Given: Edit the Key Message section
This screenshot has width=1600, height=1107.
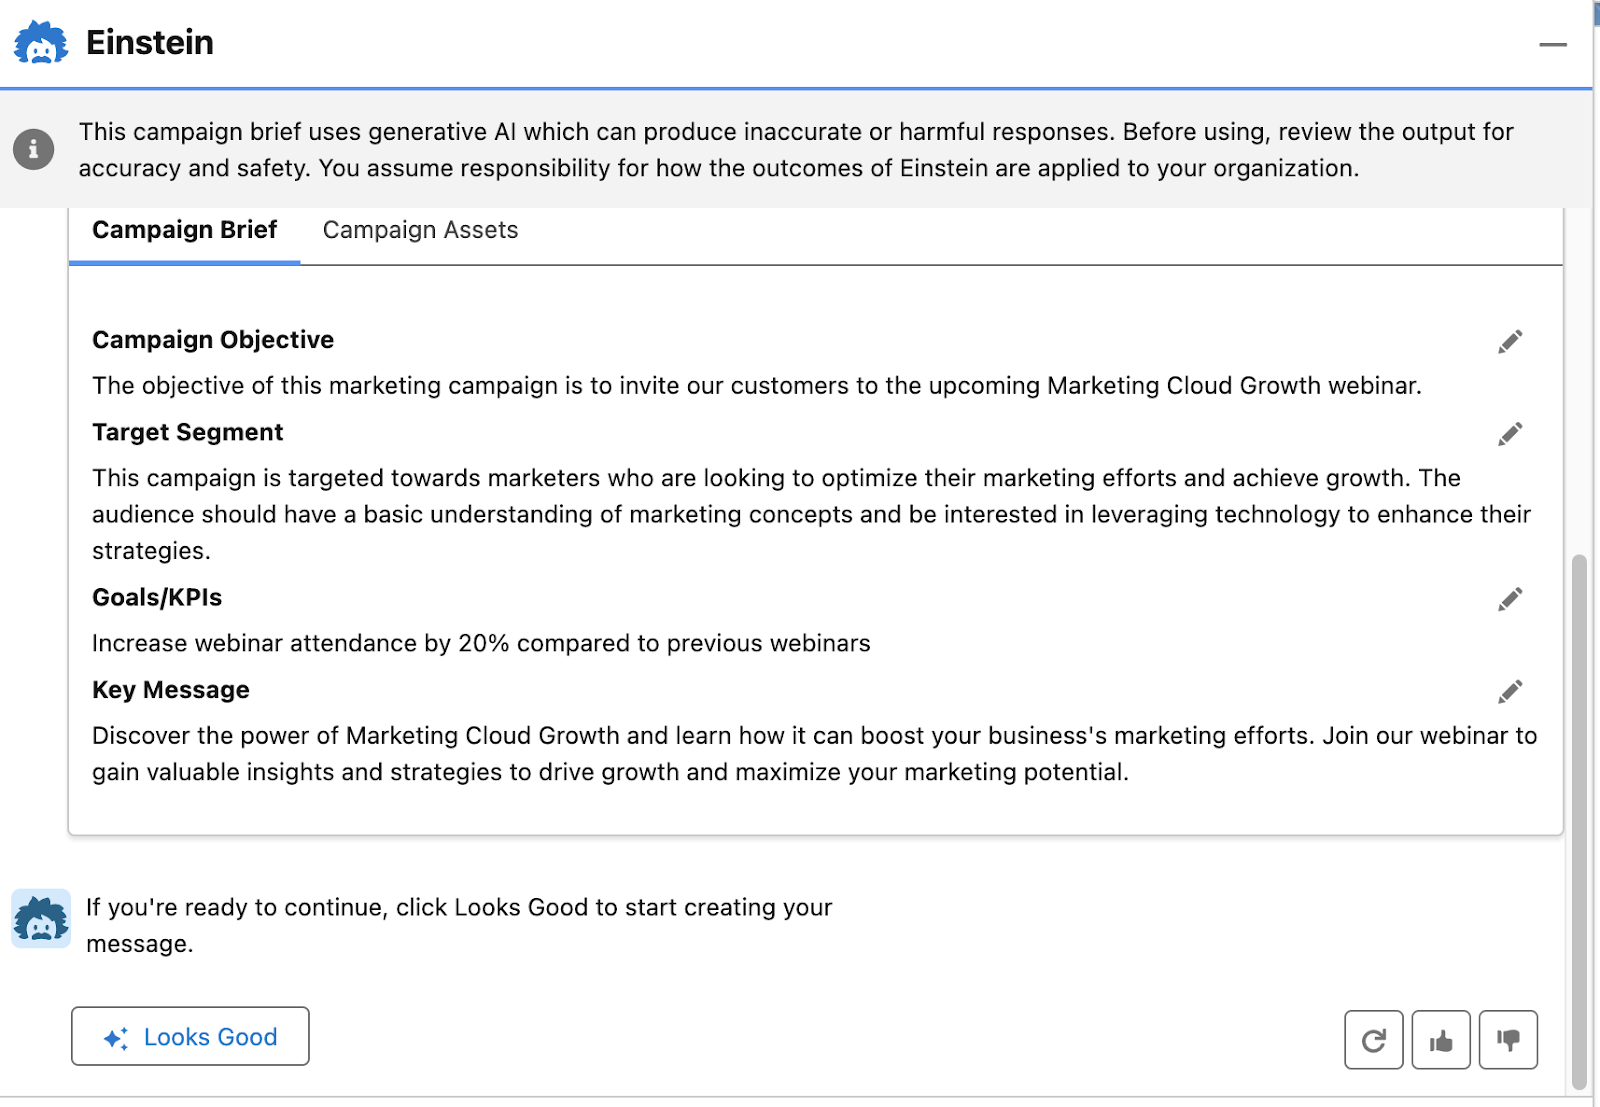Looking at the screenshot, I should pyautogui.click(x=1510, y=691).
